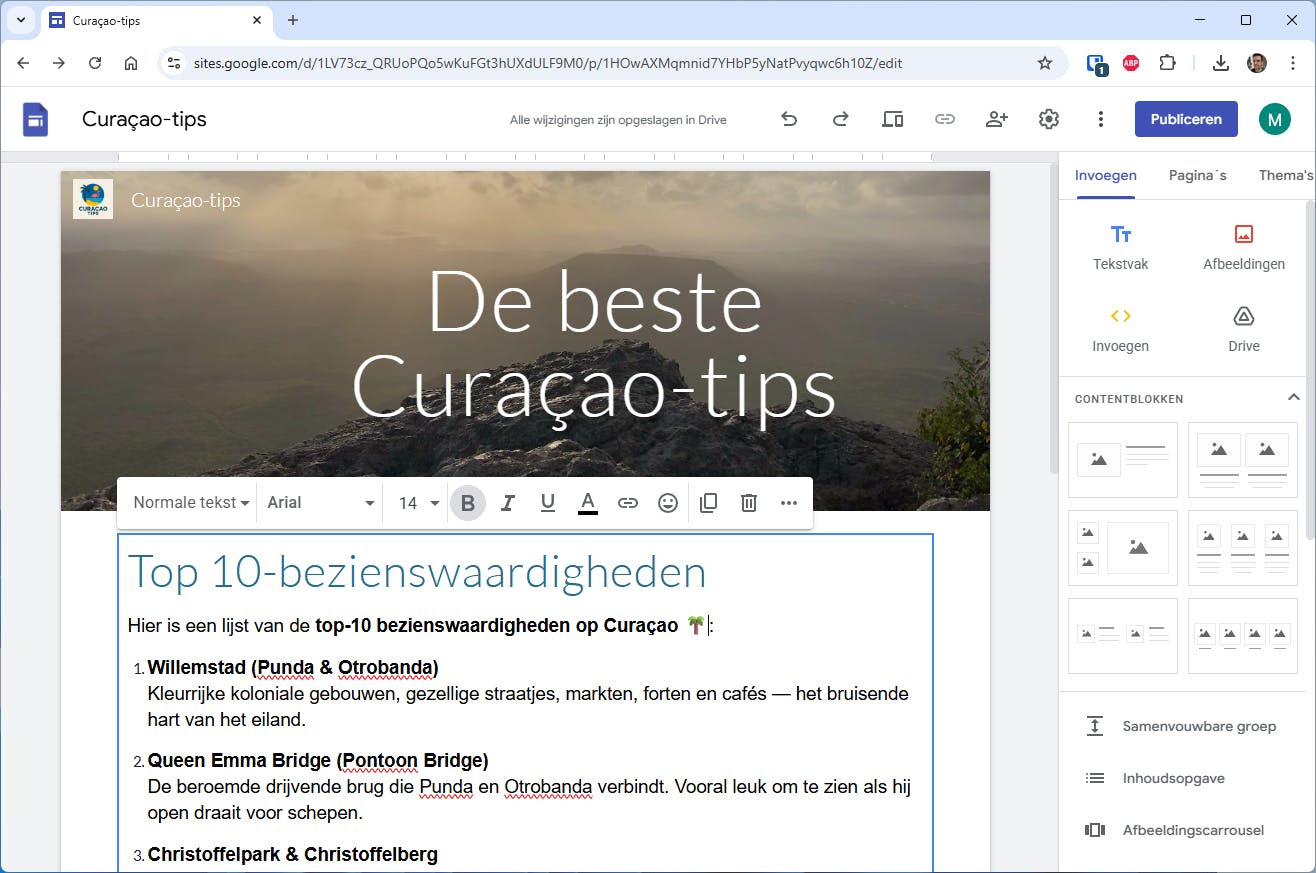Choose the image-left with text content block
This screenshot has height=873, width=1316.
[x=1123, y=460]
